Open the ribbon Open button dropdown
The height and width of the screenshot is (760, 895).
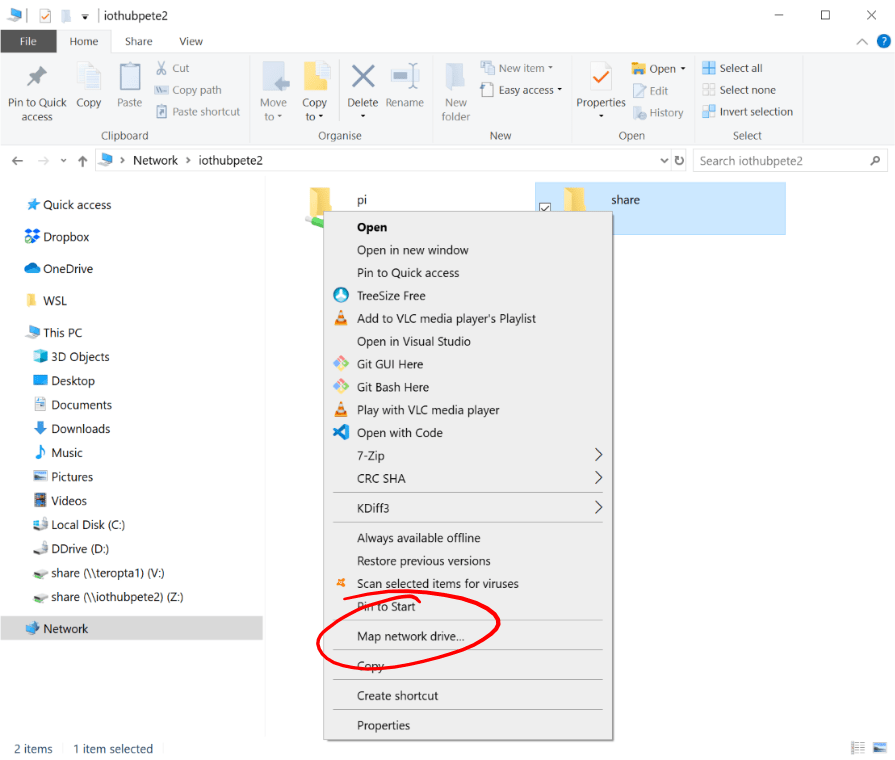point(683,69)
